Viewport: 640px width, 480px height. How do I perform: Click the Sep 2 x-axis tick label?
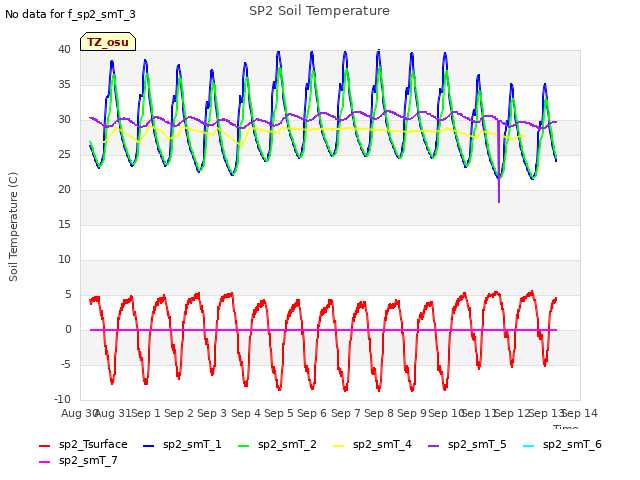[x=179, y=413]
